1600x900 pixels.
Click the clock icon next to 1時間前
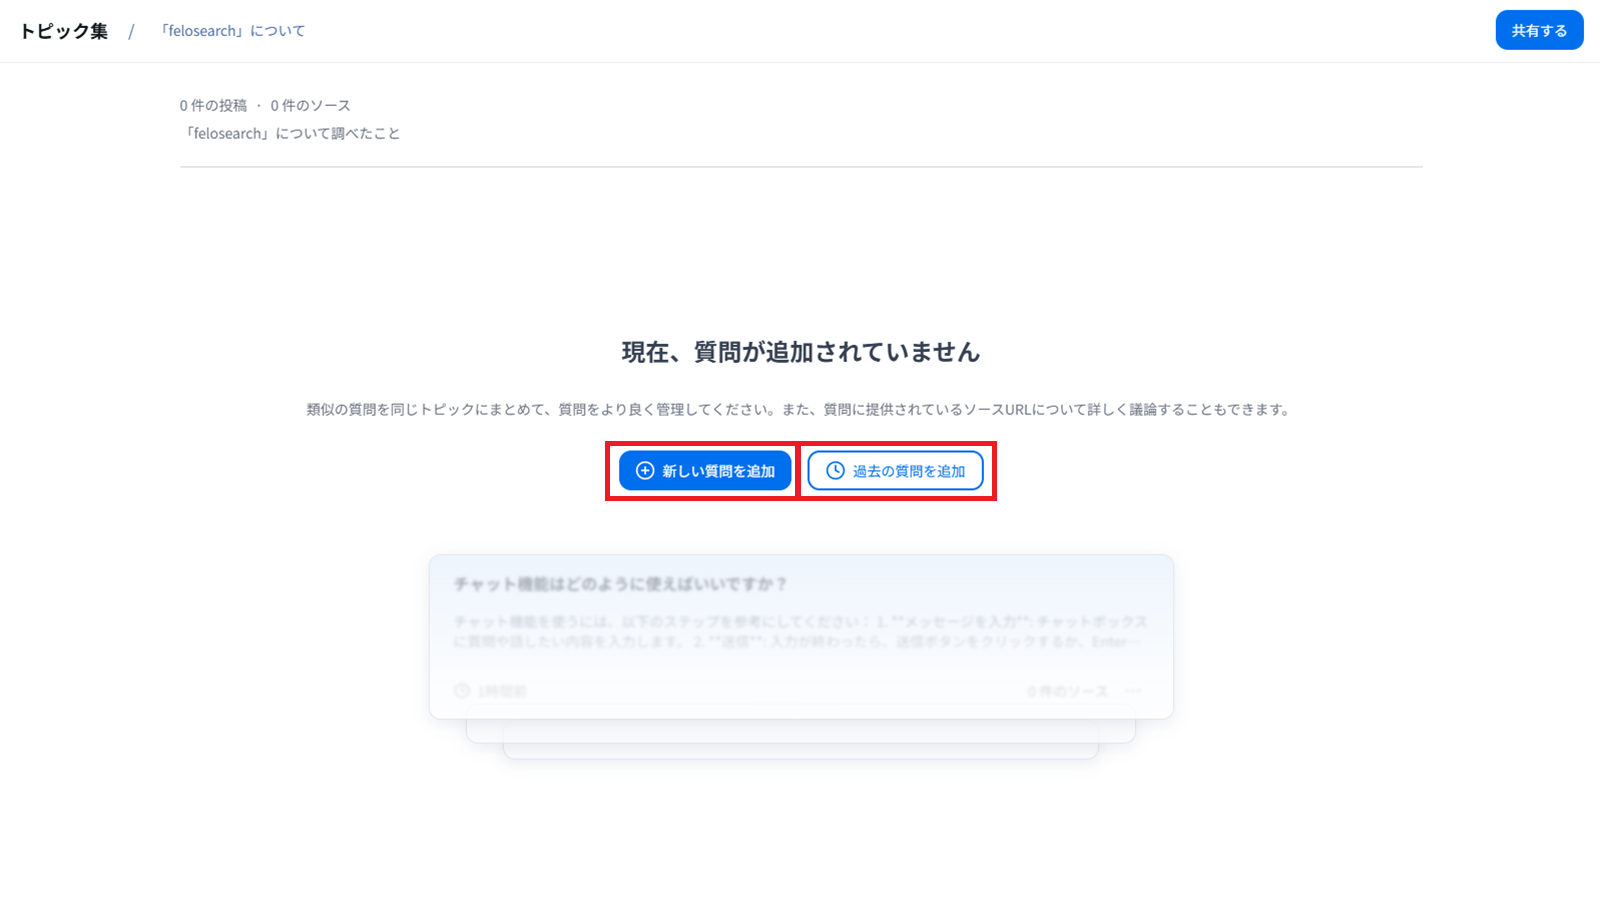[461, 690]
